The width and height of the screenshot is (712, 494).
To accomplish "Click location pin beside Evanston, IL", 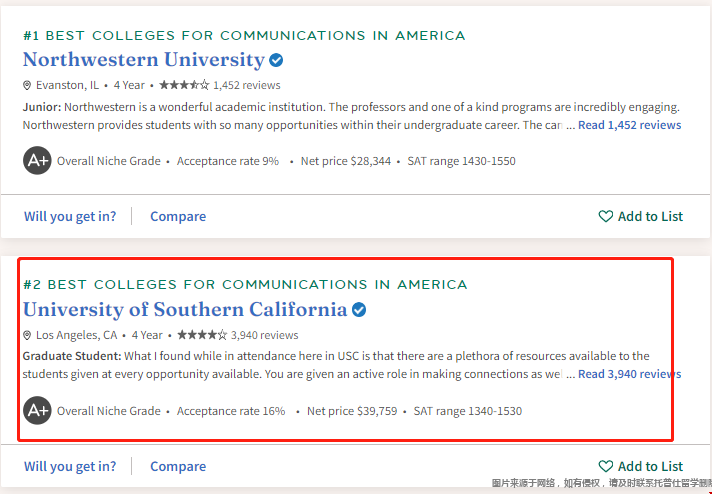I will 28,86.
